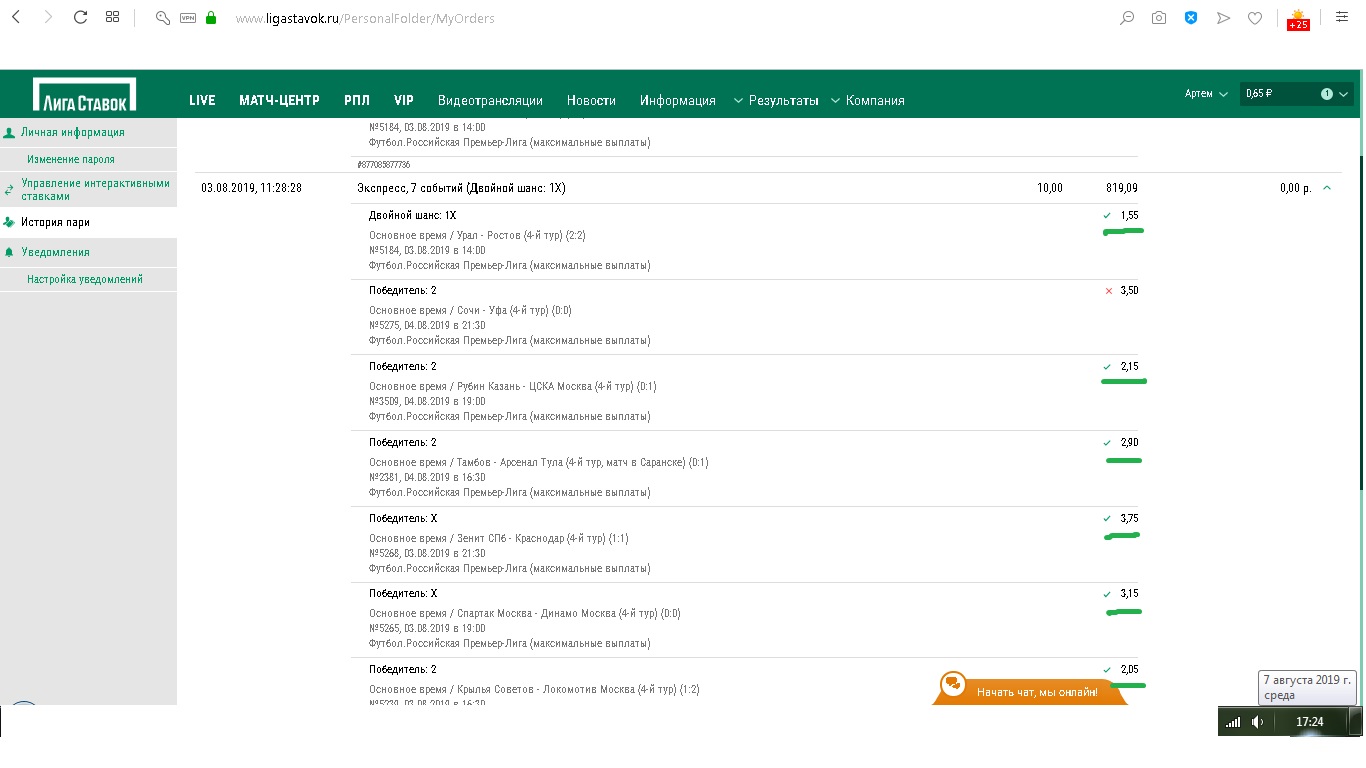This screenshot has height=768, width=1366.
Task: Click the blue ad blocker shield icon
Action: (x=1191, y=18)
